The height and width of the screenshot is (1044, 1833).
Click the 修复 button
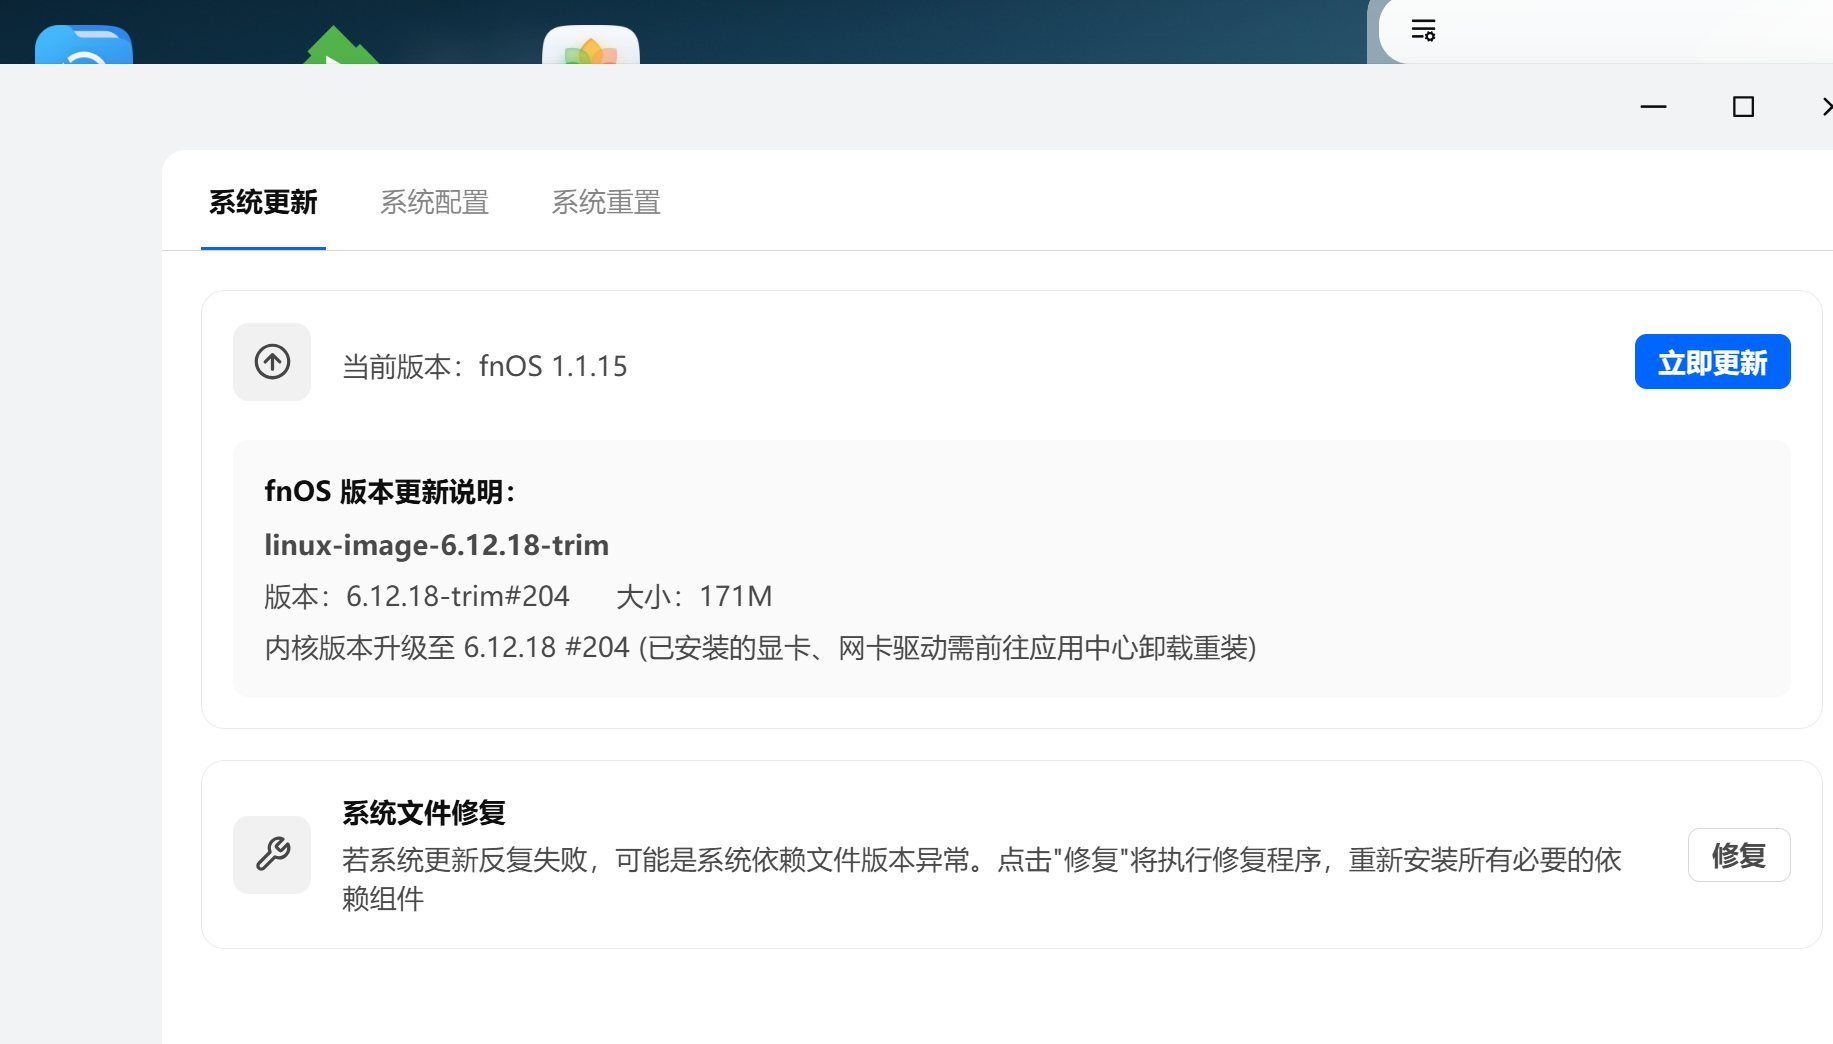pos(1739,855)
